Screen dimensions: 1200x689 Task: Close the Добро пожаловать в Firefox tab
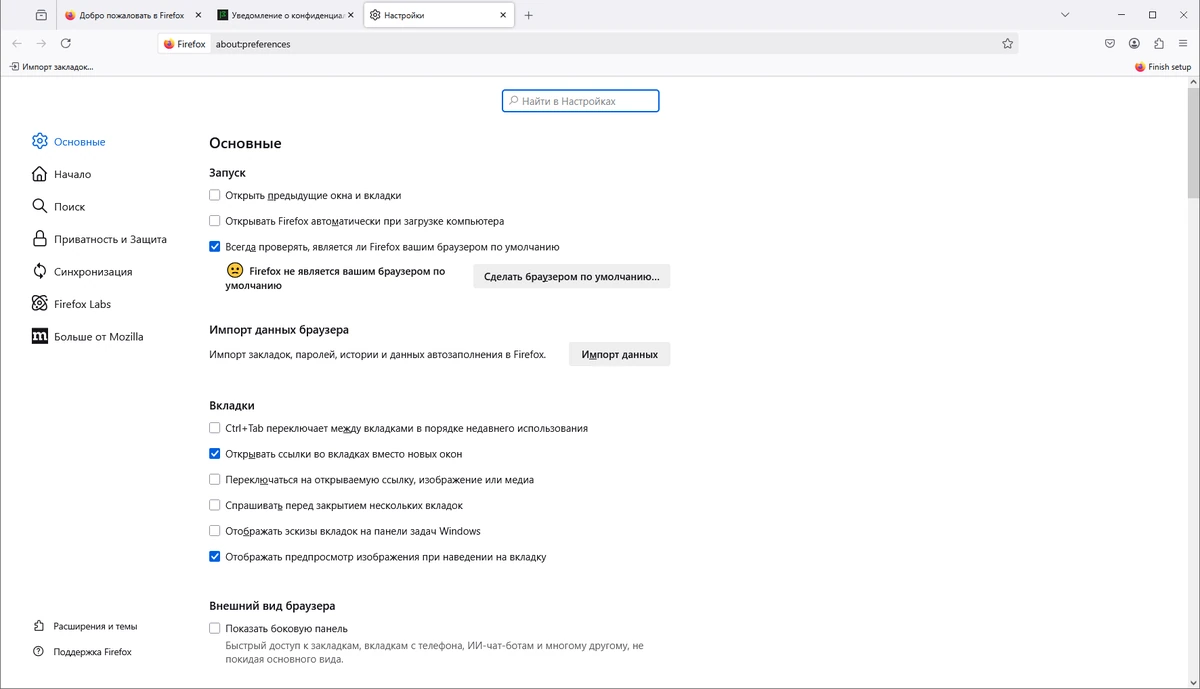[196, 15]
